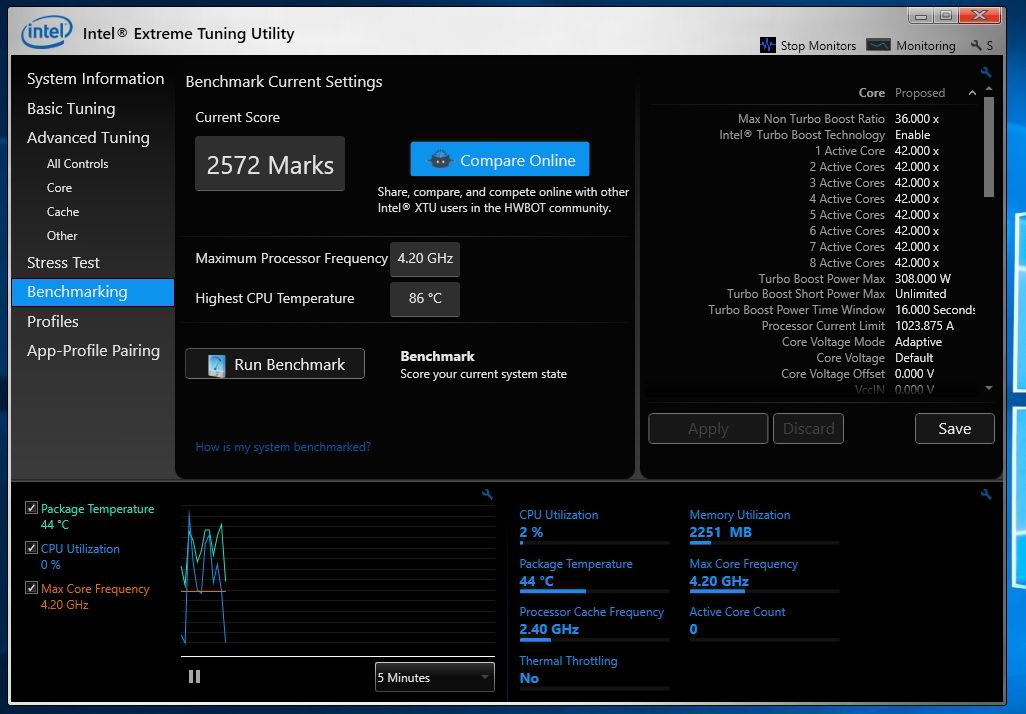The width and height of the screenshot is (1026, 714).
Task: Select Advanced Tuning in the sidebar
Action: tap(88, 137)
